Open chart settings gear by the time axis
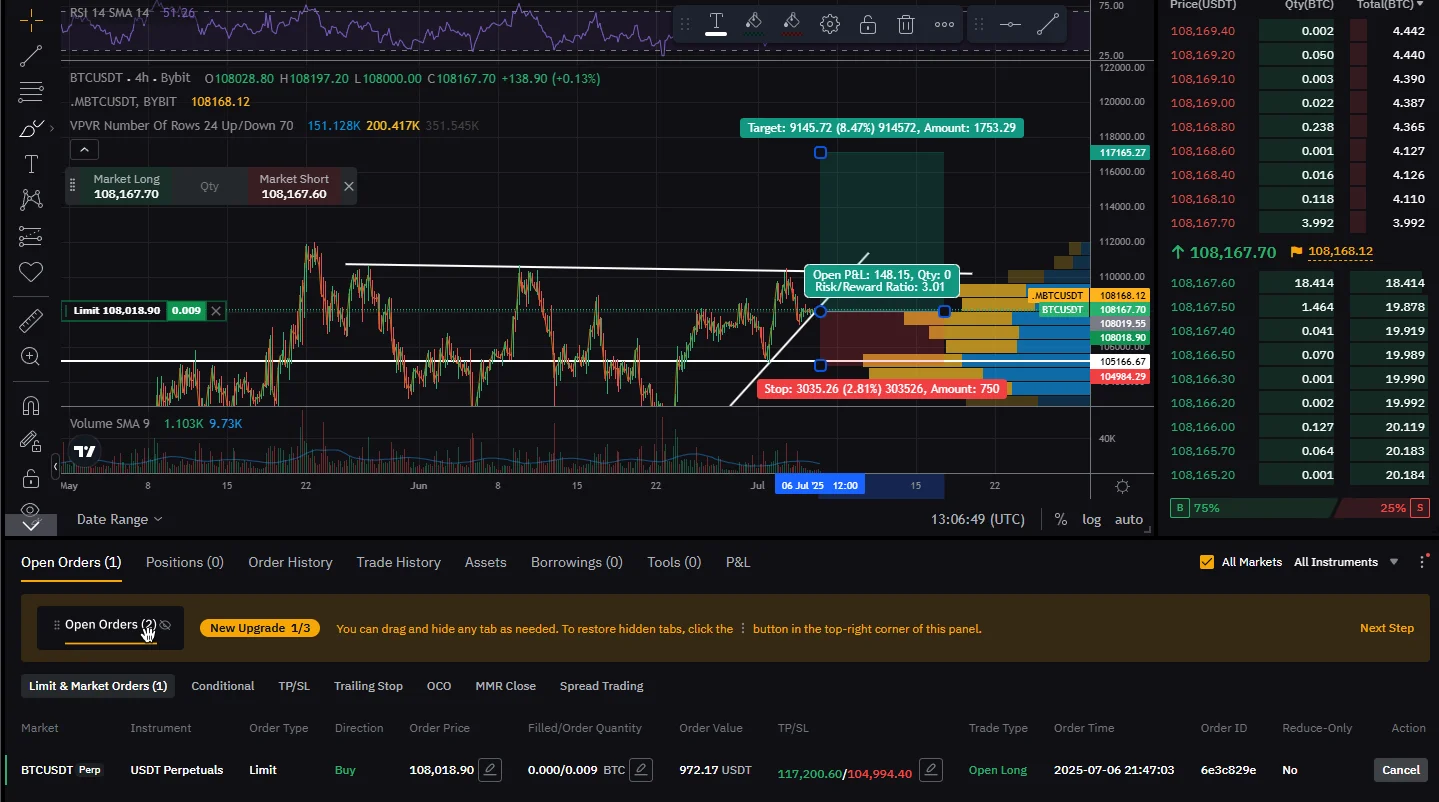1439x802 pixels. point(1122,486)
